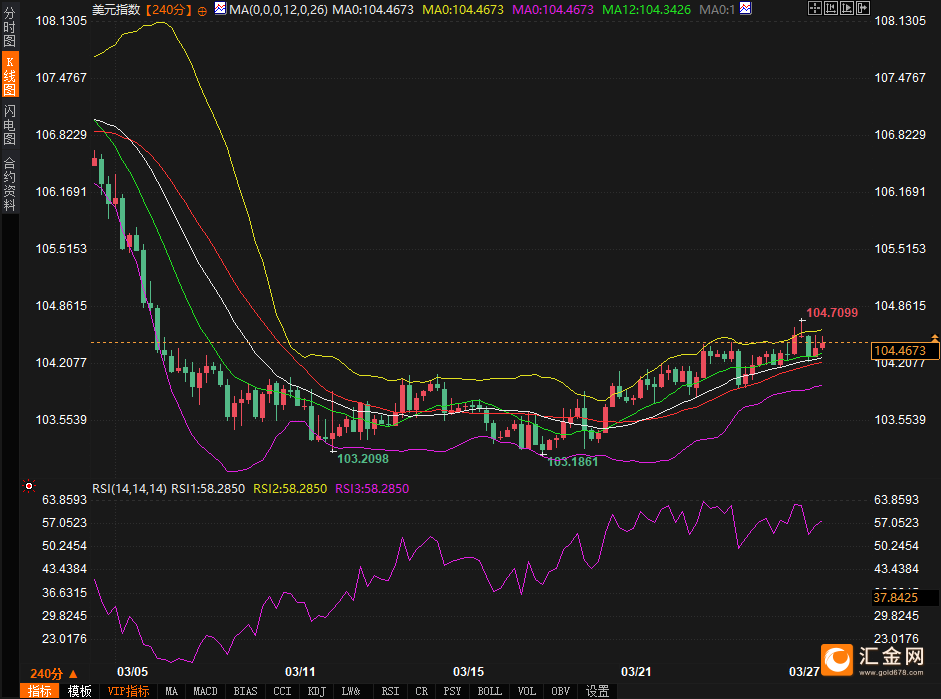This screenshot has height=699, width=941.
Task: Select the K线图 side tab
Action: pyautogui.click(x=10, y=75)
